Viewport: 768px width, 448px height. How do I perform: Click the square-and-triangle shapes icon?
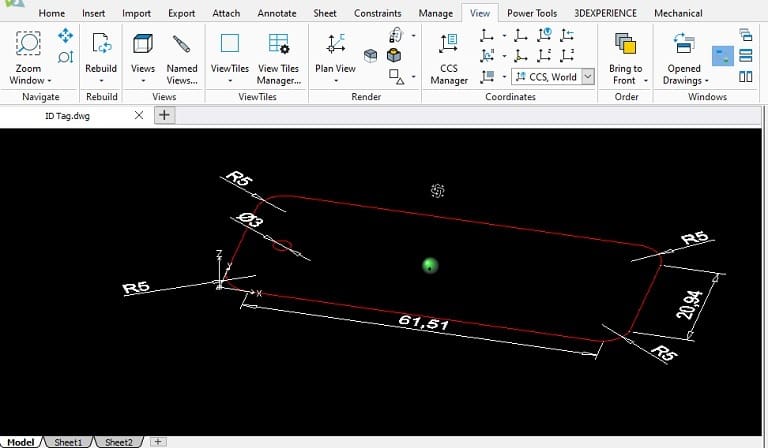click(x=396, y=76)
